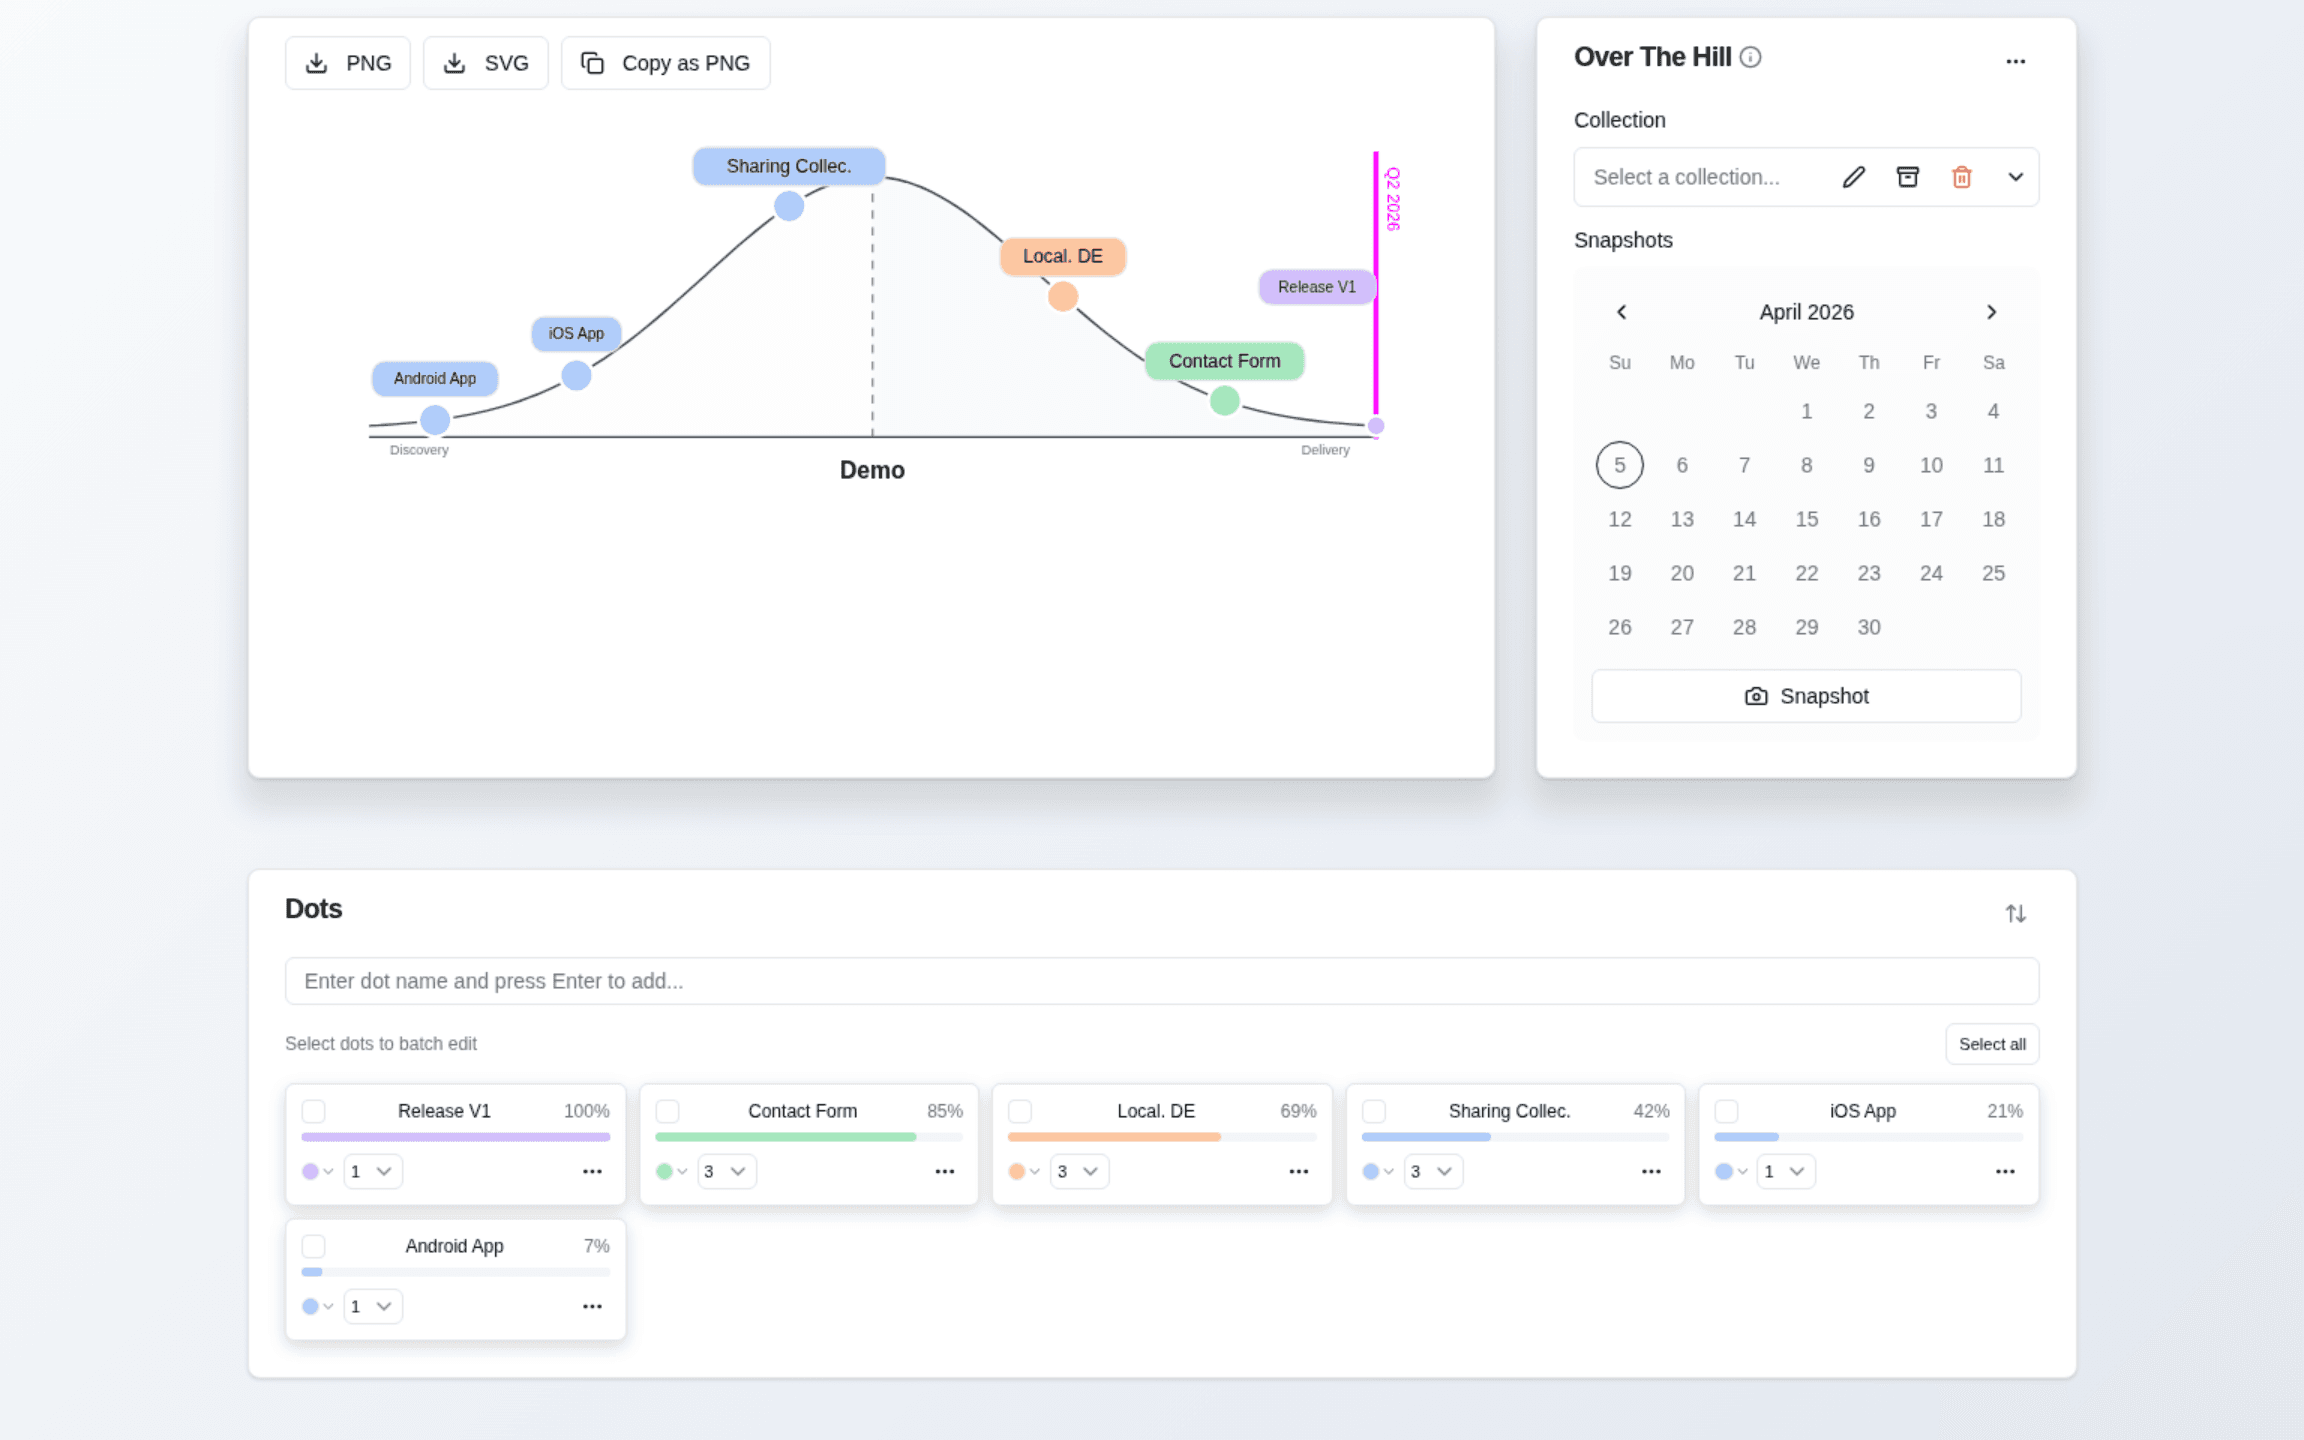Screen dimensions: 2304x1440
Task: Click the archive collection icon
Action: pyautogui.click(x=1907, y=177)
